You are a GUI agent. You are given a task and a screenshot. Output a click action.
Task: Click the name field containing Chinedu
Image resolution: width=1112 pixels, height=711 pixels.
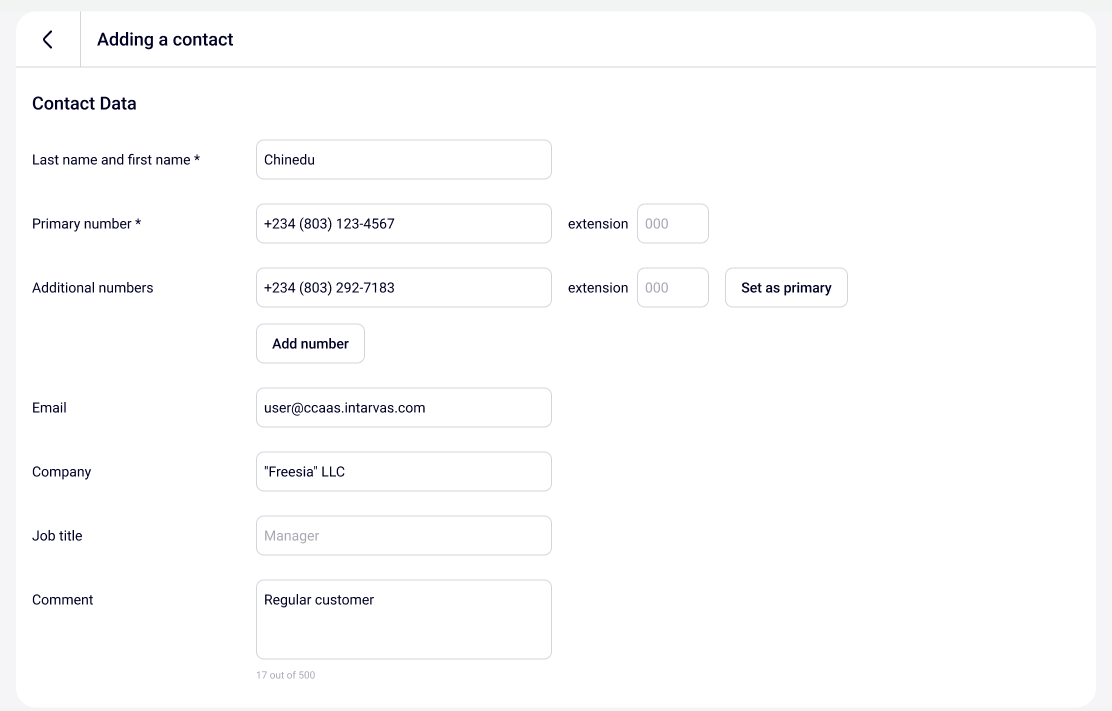(403, 160)
